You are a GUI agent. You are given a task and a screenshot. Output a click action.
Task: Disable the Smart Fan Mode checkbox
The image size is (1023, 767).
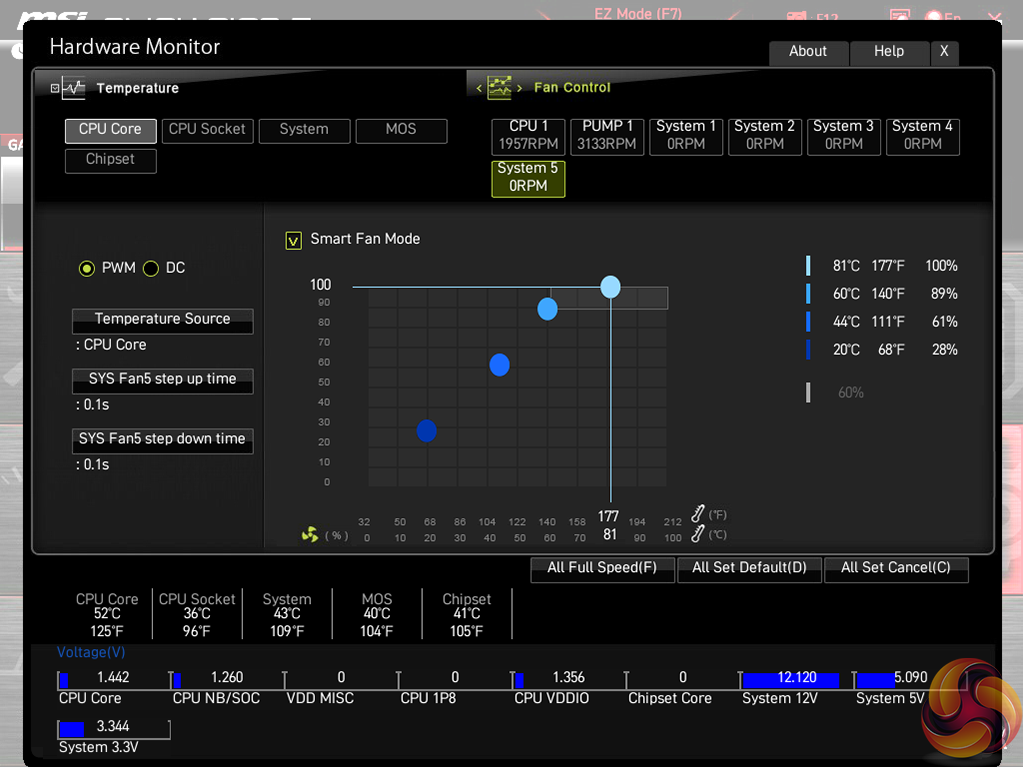coord(294,240)
